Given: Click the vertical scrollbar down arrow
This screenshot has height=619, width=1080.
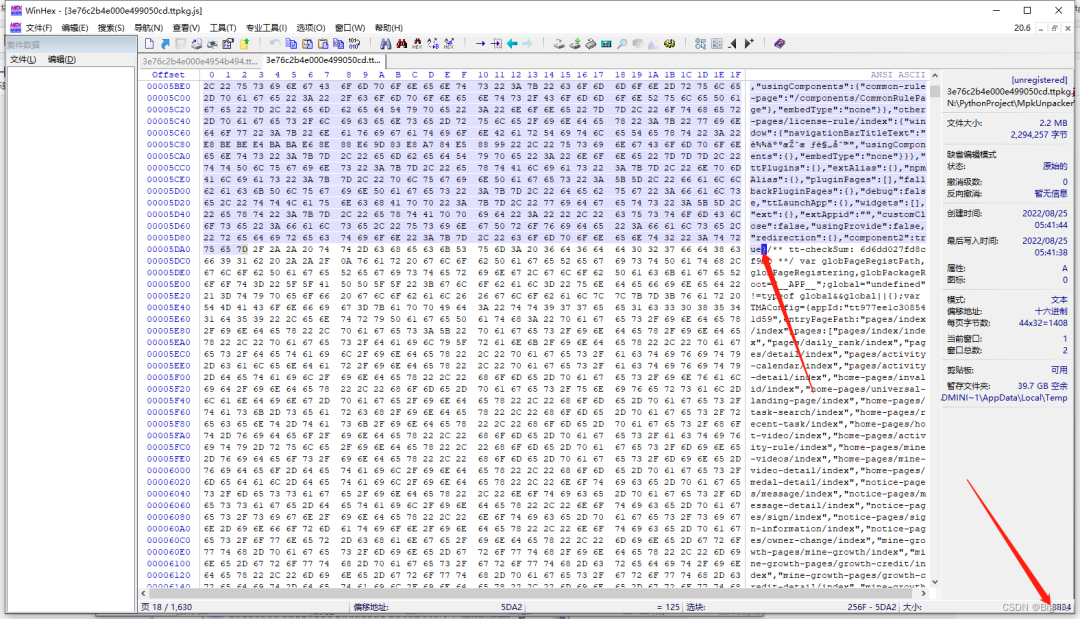Looking at the screenshot, I should (x=935, y=582).
